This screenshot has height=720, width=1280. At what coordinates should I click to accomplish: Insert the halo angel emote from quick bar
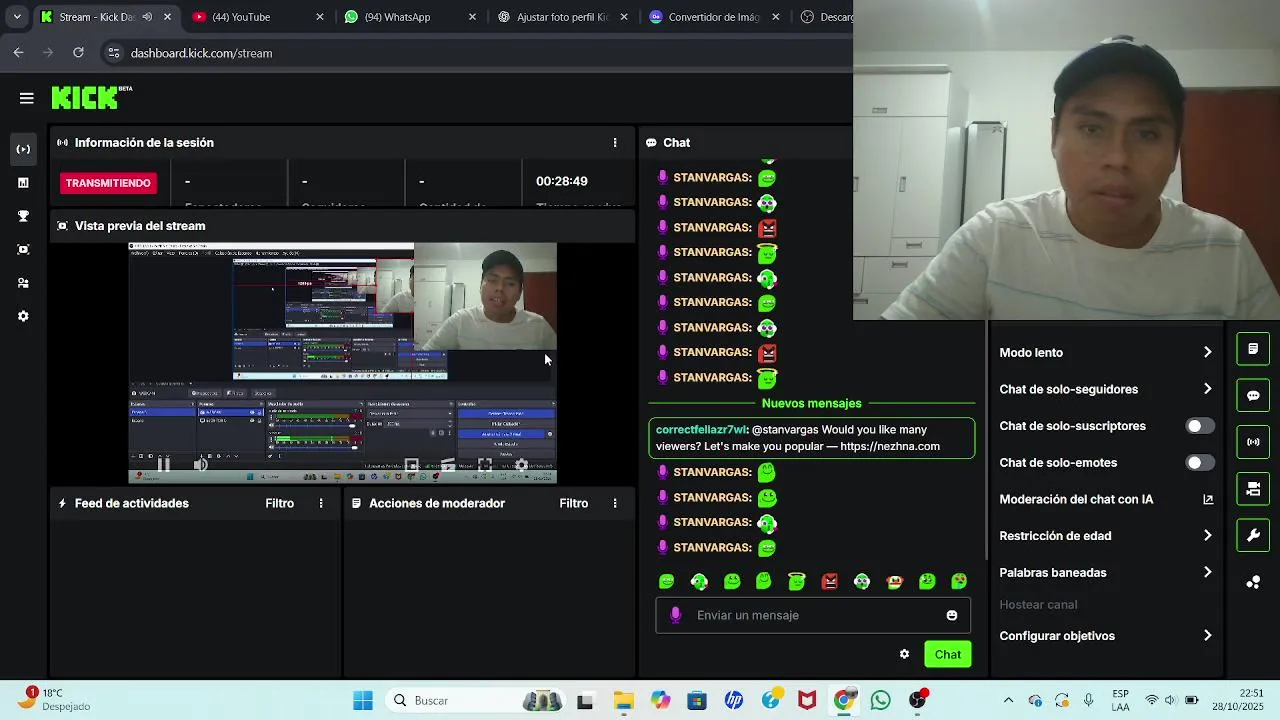796,582
